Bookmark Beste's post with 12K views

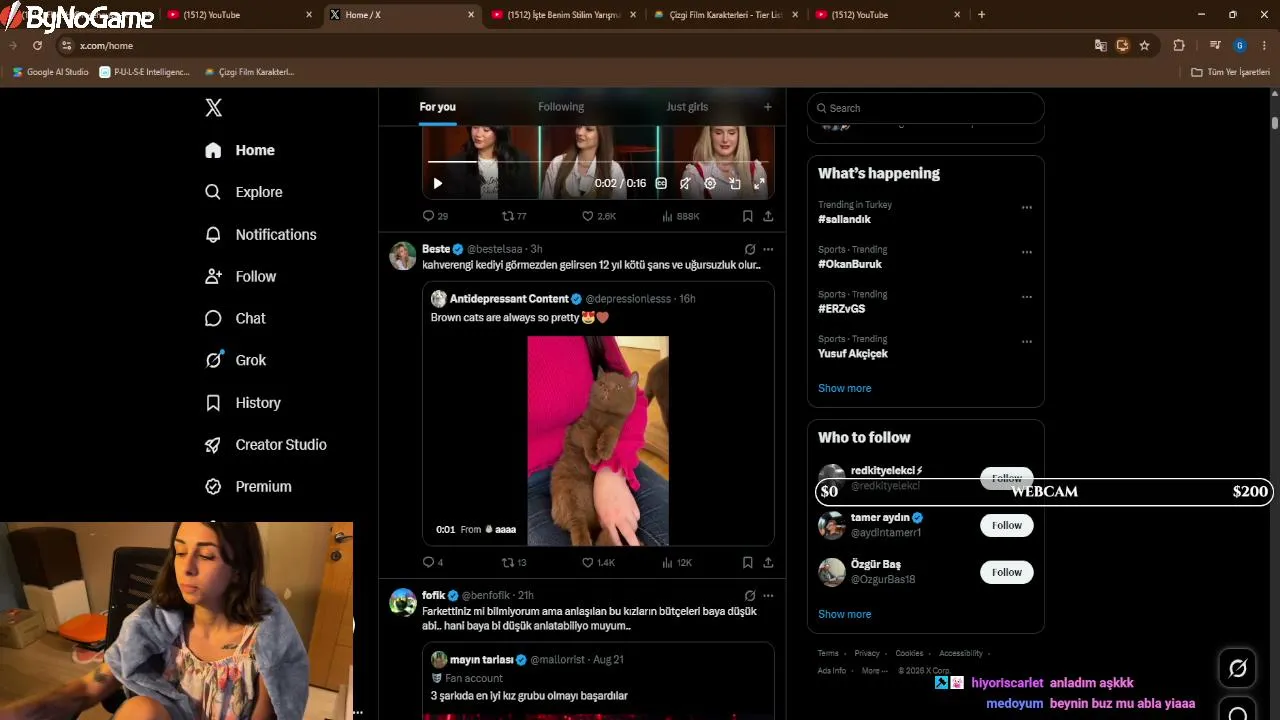tap(747, 563)
